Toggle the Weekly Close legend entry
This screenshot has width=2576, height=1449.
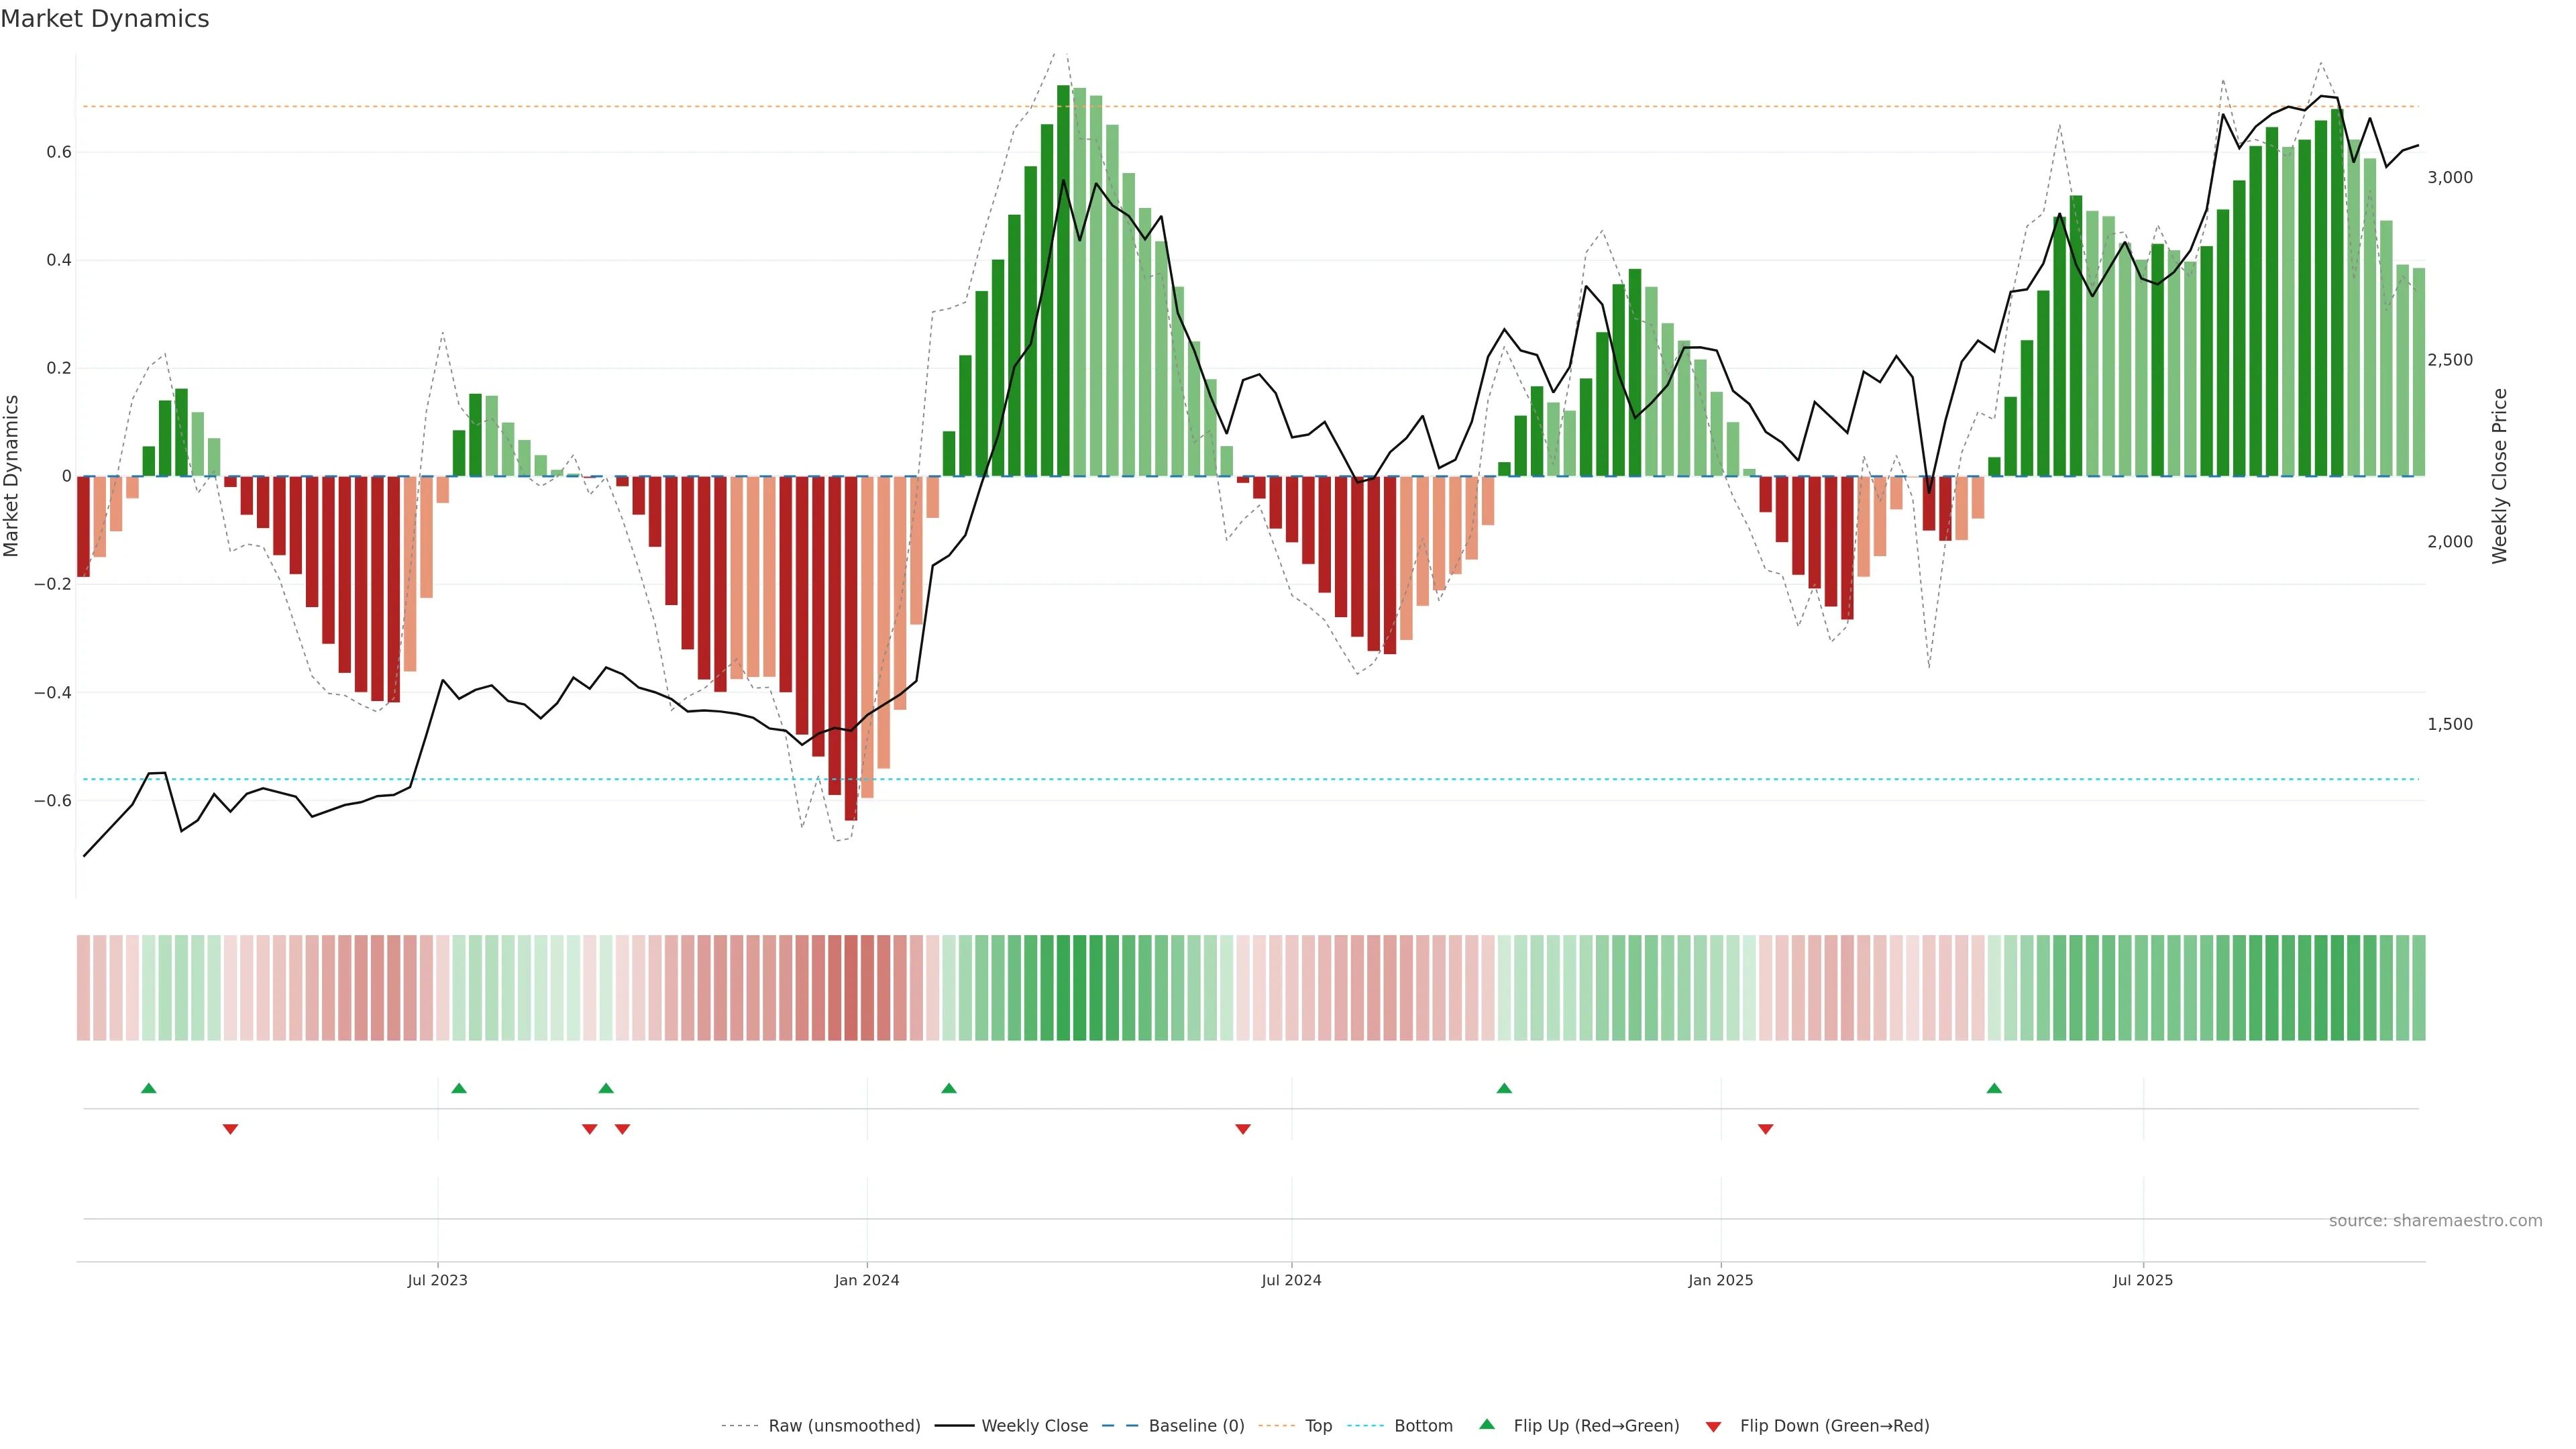[x=1034, y=1426]
